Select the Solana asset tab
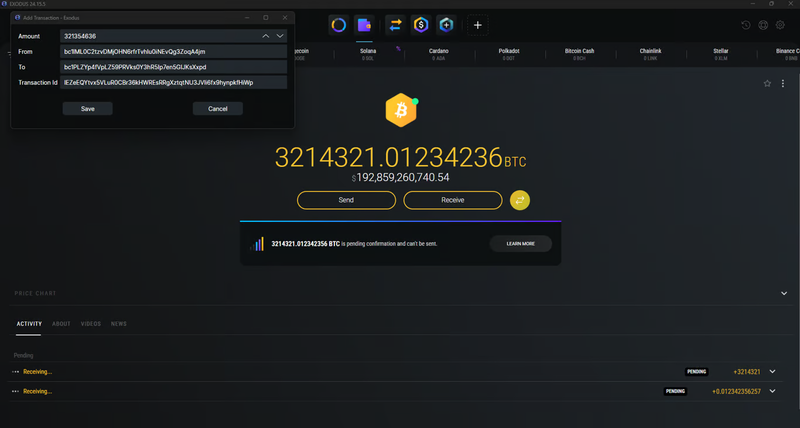This screenshot has width=800, height=428. pos(368,54)
